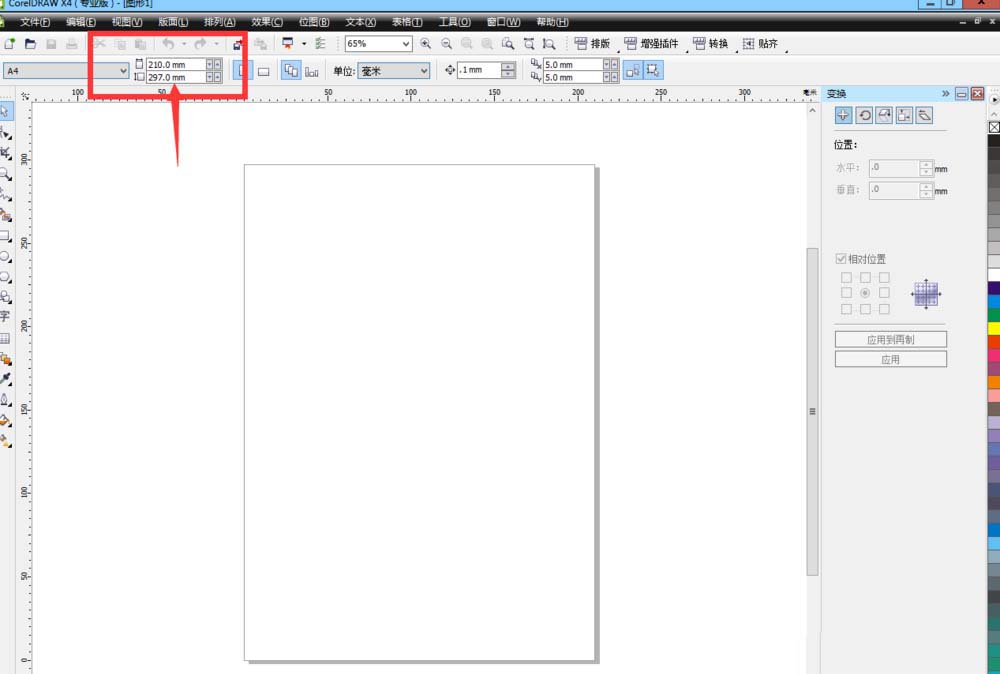Viewport: 1000px width, 674px height.
Task: Select the Table tool in the toolbox
Action: click(x=5, y=338)
